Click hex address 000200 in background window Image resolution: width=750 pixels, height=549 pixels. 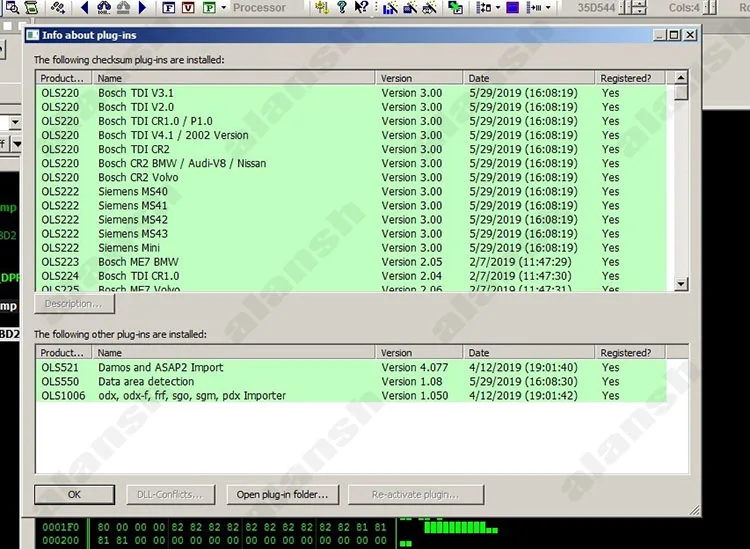click(x=60, y=540)
